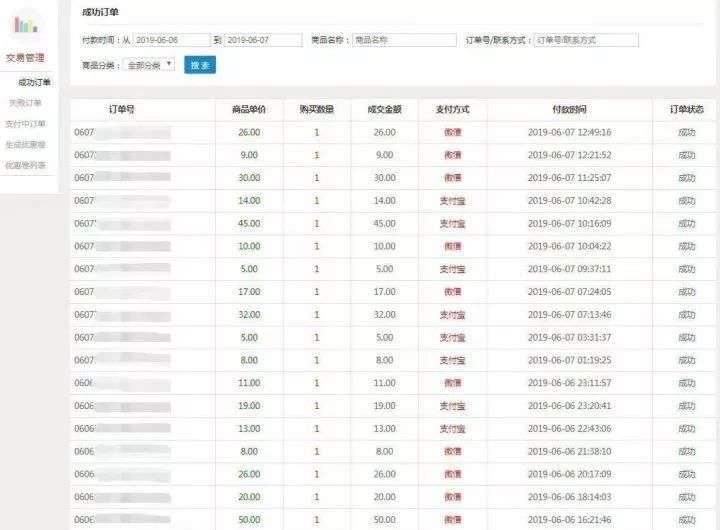Click 微信 in the 16:21:46 order row
The width and height of the screenshot is (720, 530).
pos(453,520)
